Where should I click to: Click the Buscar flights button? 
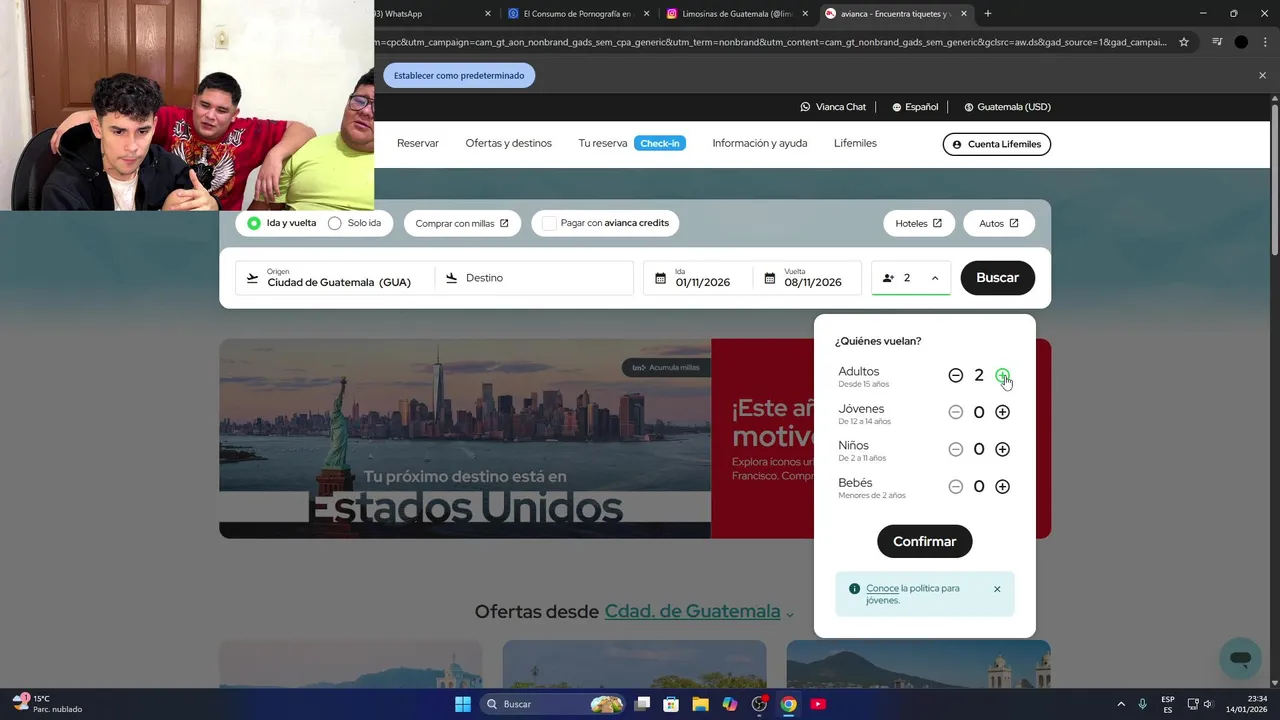coord(997,278)
